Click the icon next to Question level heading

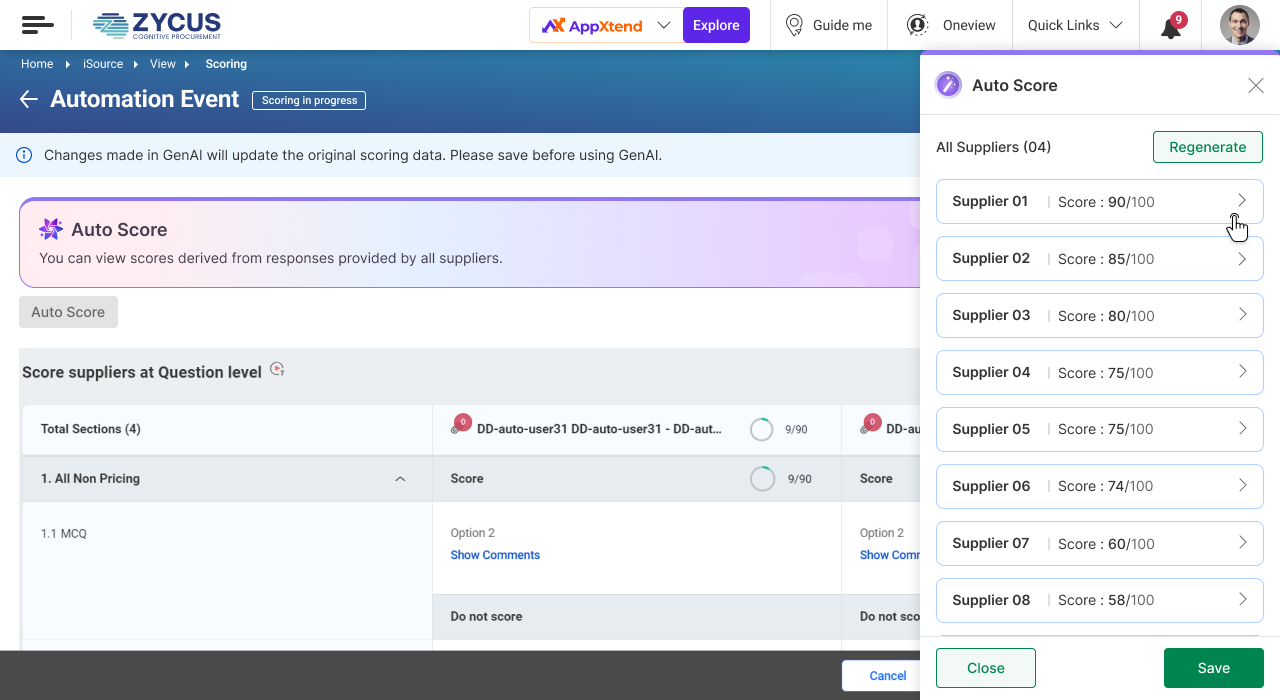(x=278, y=370)
